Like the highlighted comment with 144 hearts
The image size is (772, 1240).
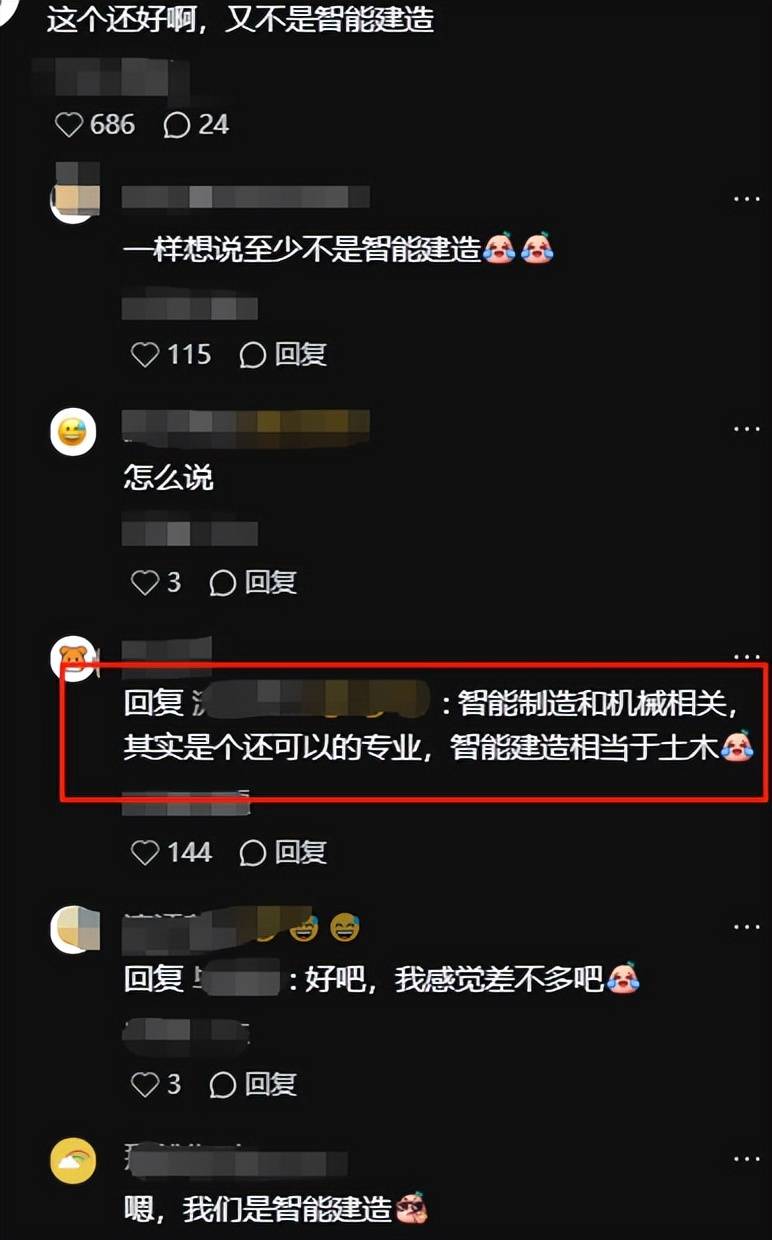(171, 852)
